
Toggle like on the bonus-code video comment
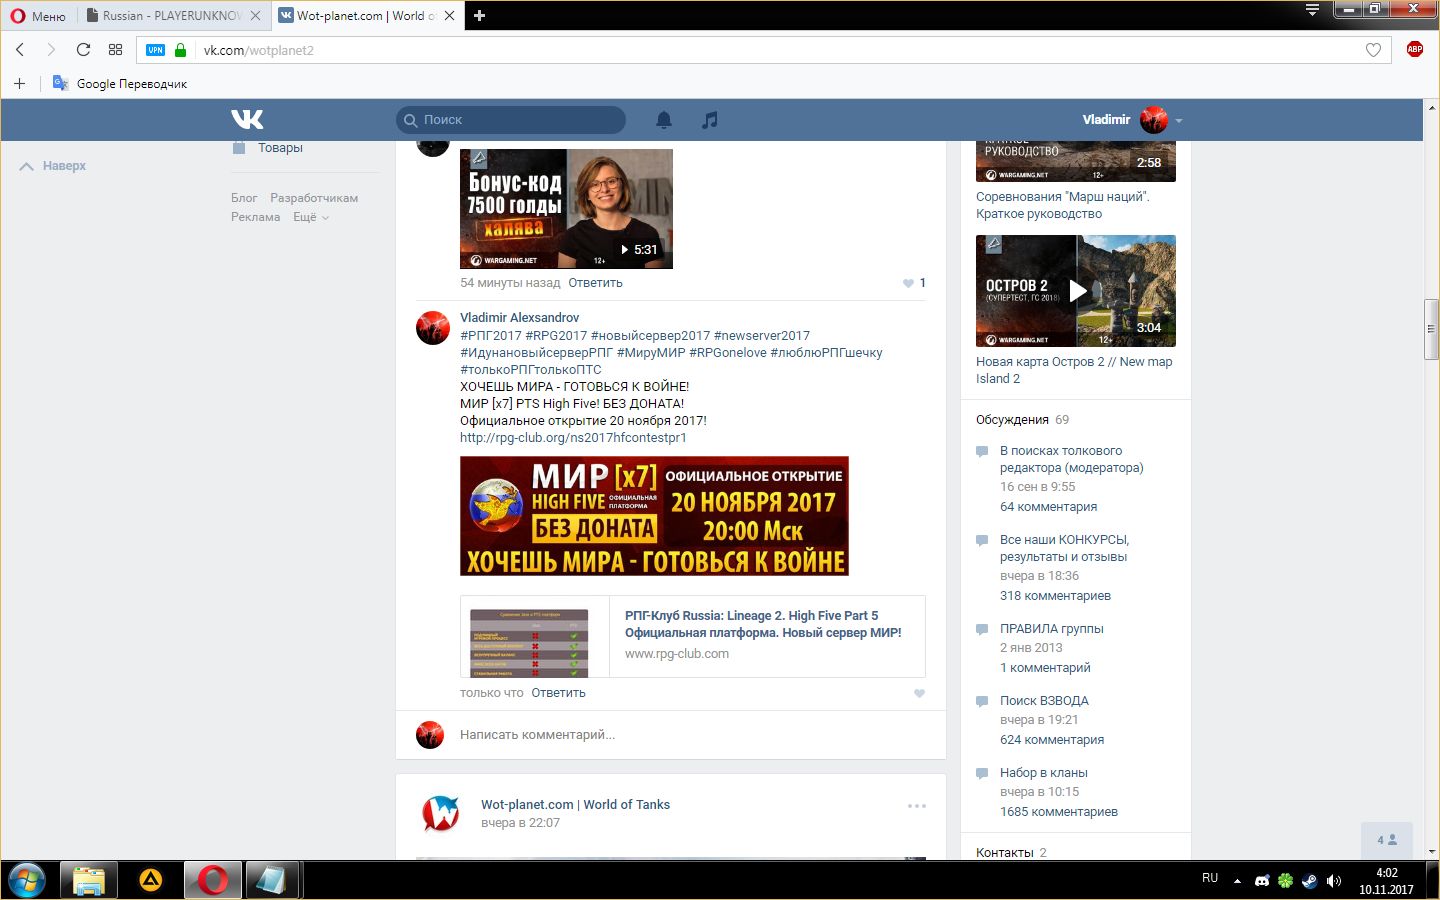[x=909, y=283]
